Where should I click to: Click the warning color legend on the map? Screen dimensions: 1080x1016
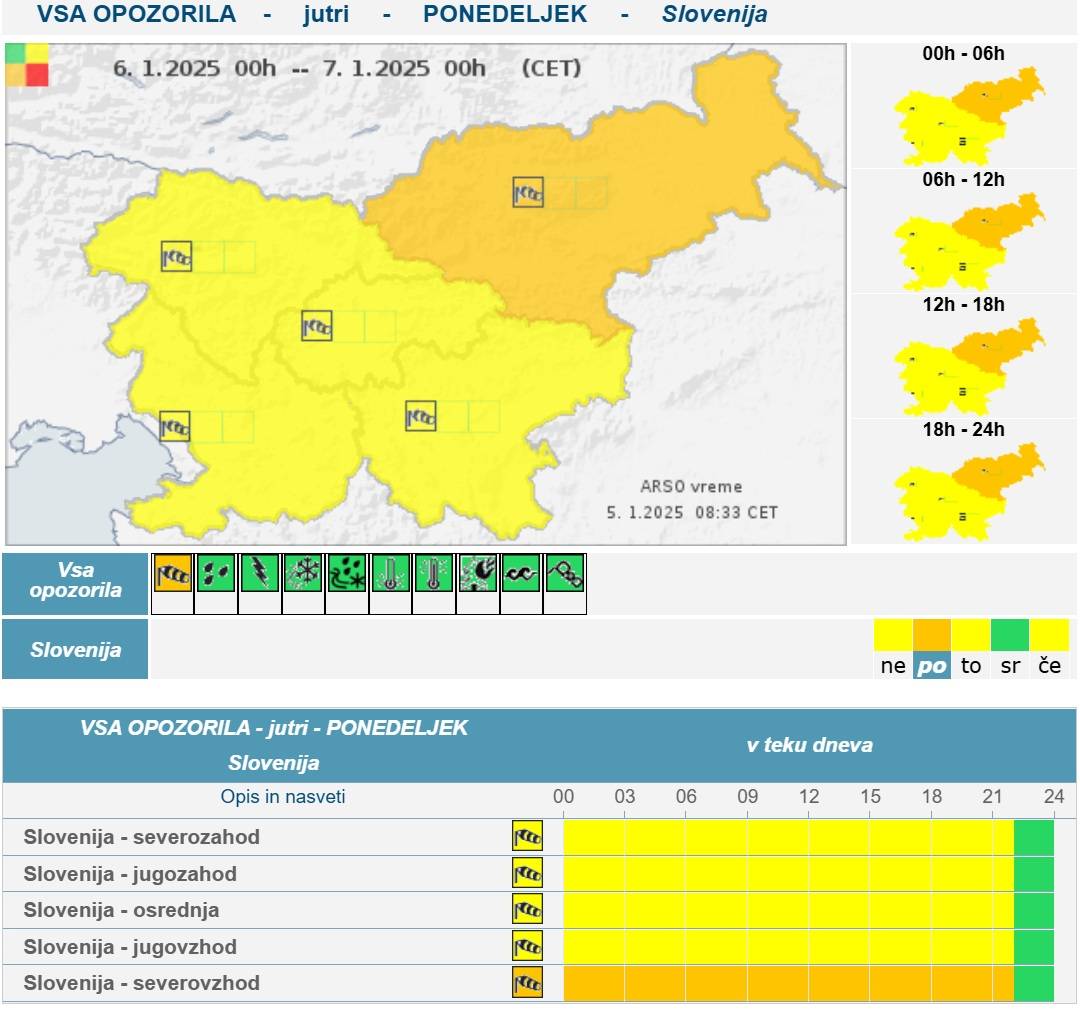pos(27,64)
